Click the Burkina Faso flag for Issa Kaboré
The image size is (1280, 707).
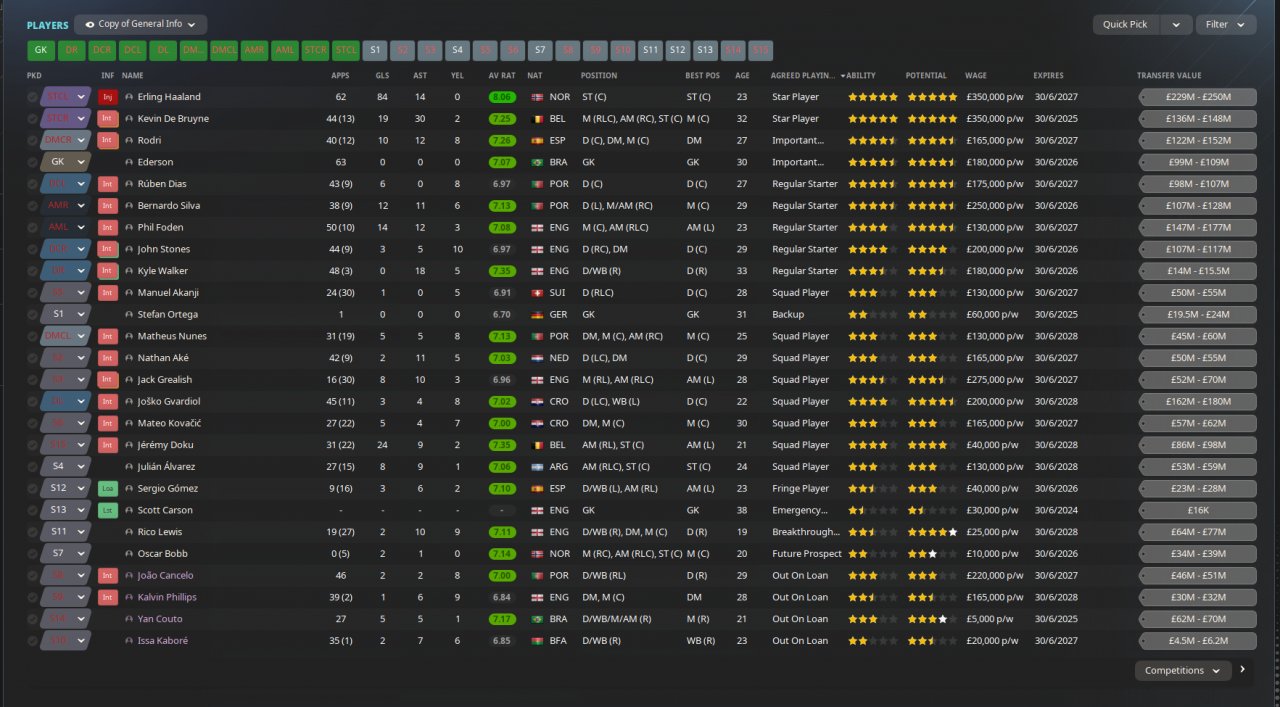pyautogui.click(x=538, y=641)
